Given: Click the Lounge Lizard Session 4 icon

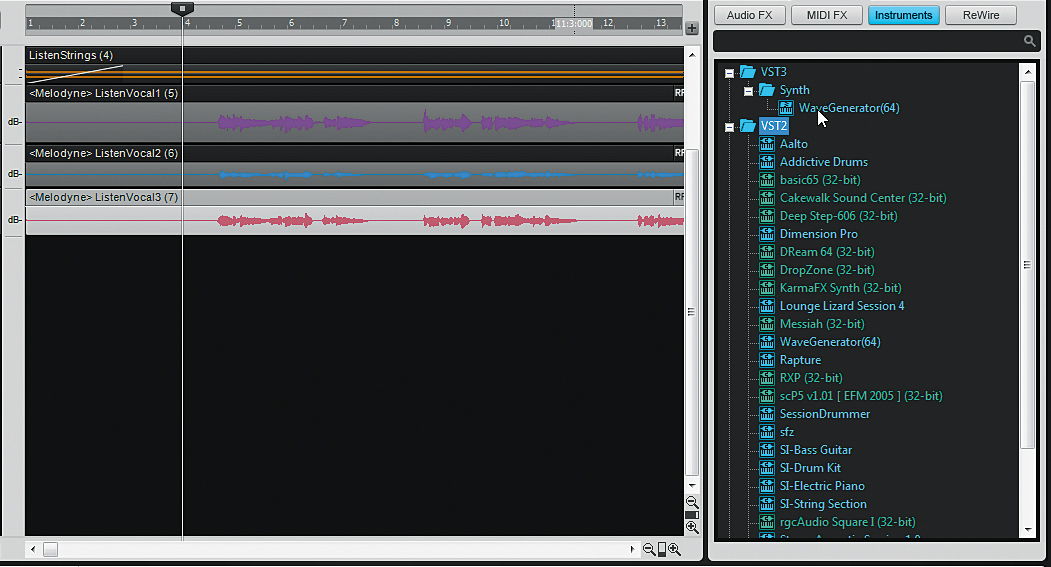Looking at the screenshot, I should click(767, 306).
